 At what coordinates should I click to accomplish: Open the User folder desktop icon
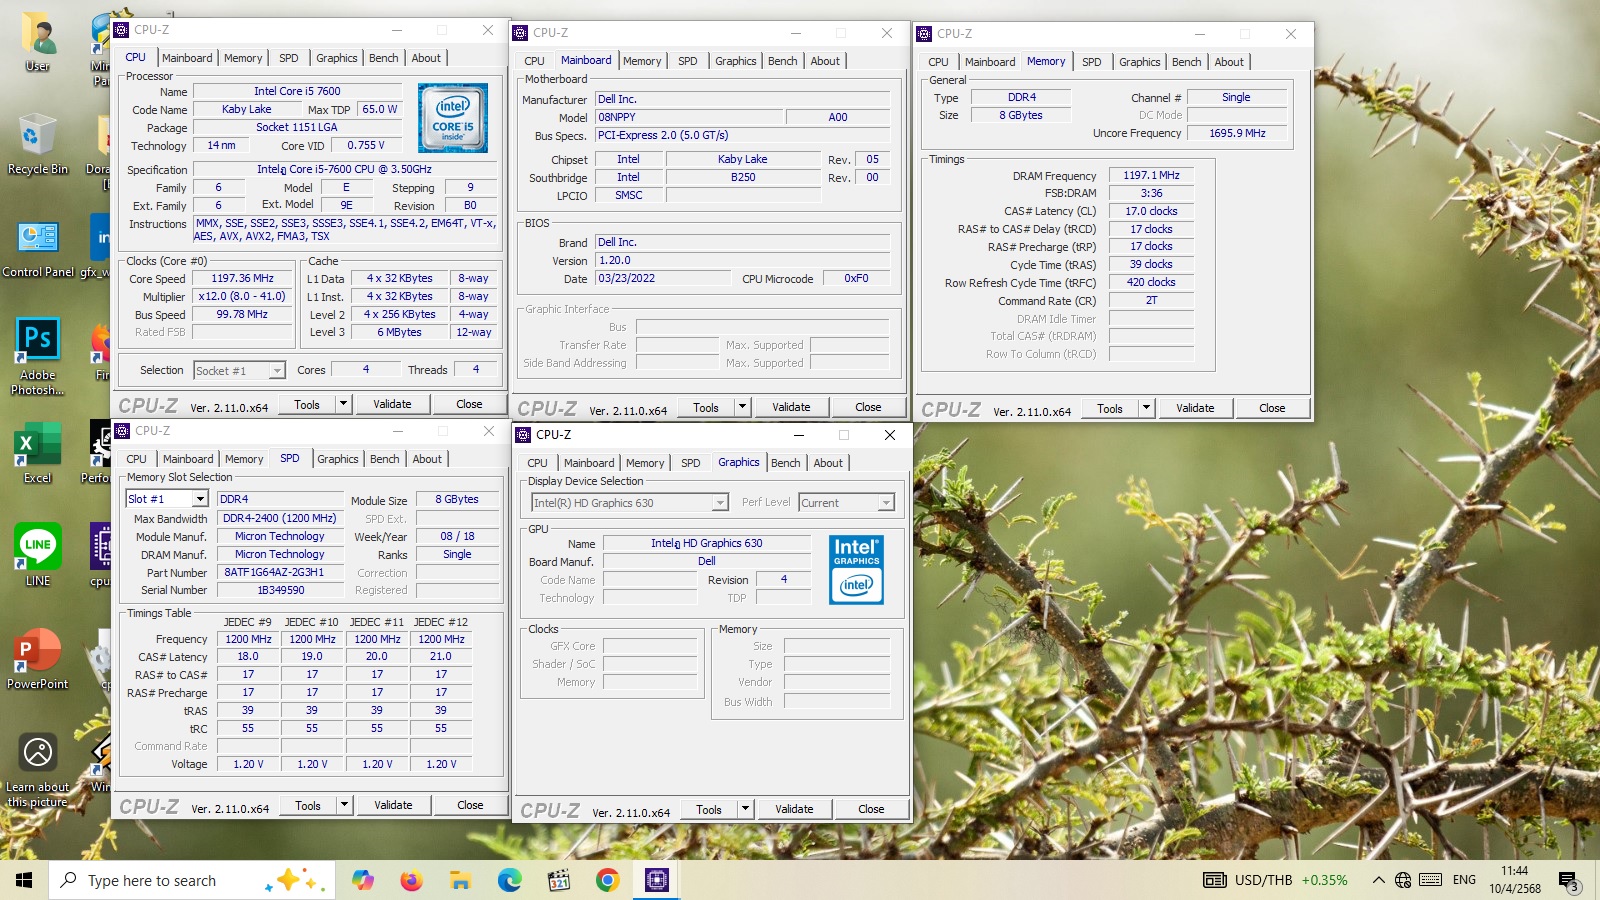click(x=38, y=42)
